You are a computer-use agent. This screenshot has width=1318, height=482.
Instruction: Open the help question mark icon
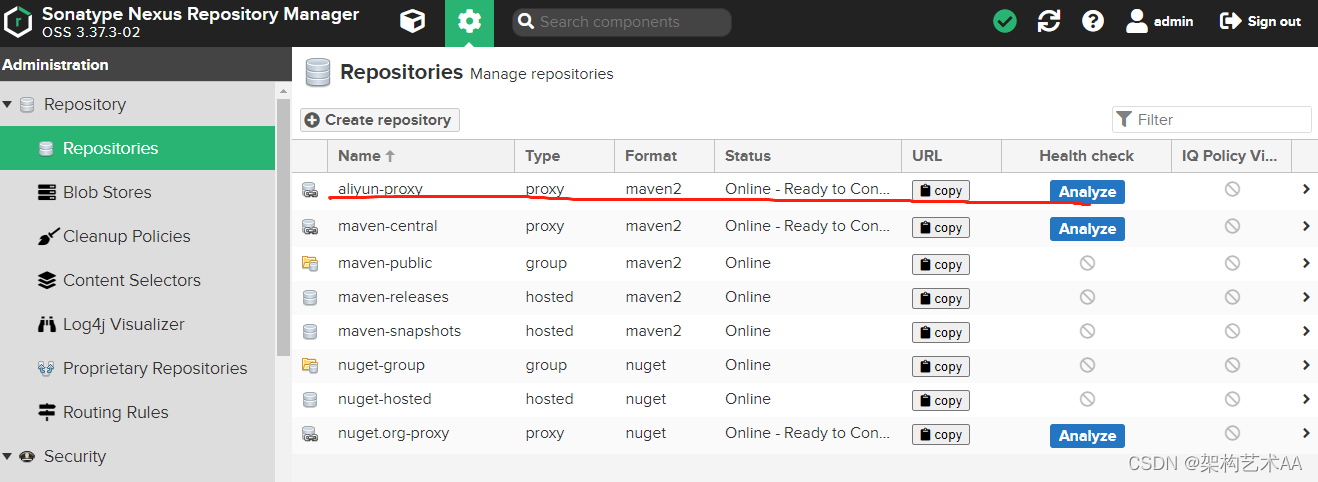click(x=1093, y=21)
